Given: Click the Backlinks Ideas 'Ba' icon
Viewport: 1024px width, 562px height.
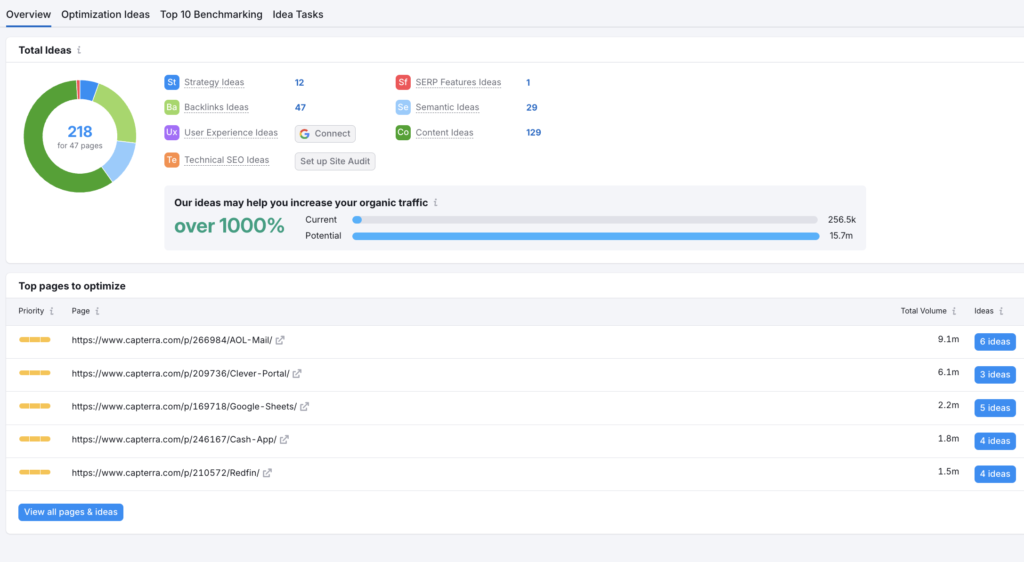Looking at the screenshot, I should 172,107.
